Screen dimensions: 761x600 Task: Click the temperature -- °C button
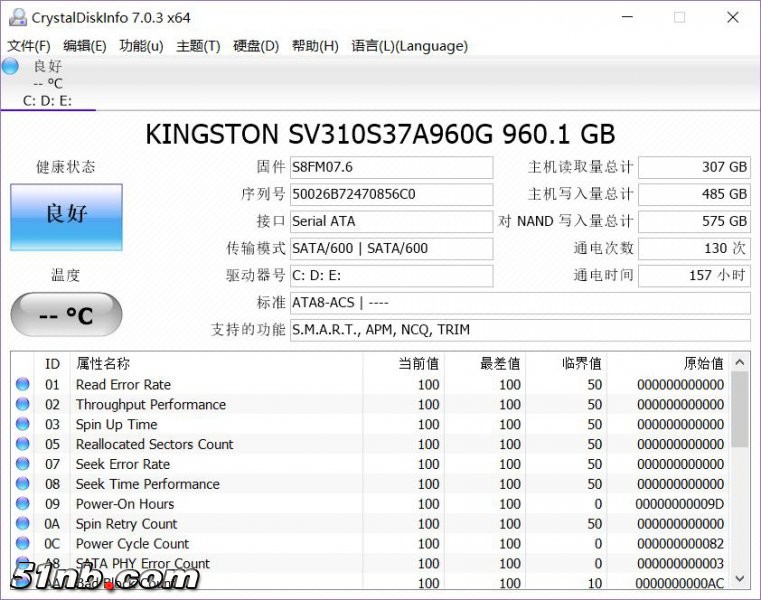point(66,316)
